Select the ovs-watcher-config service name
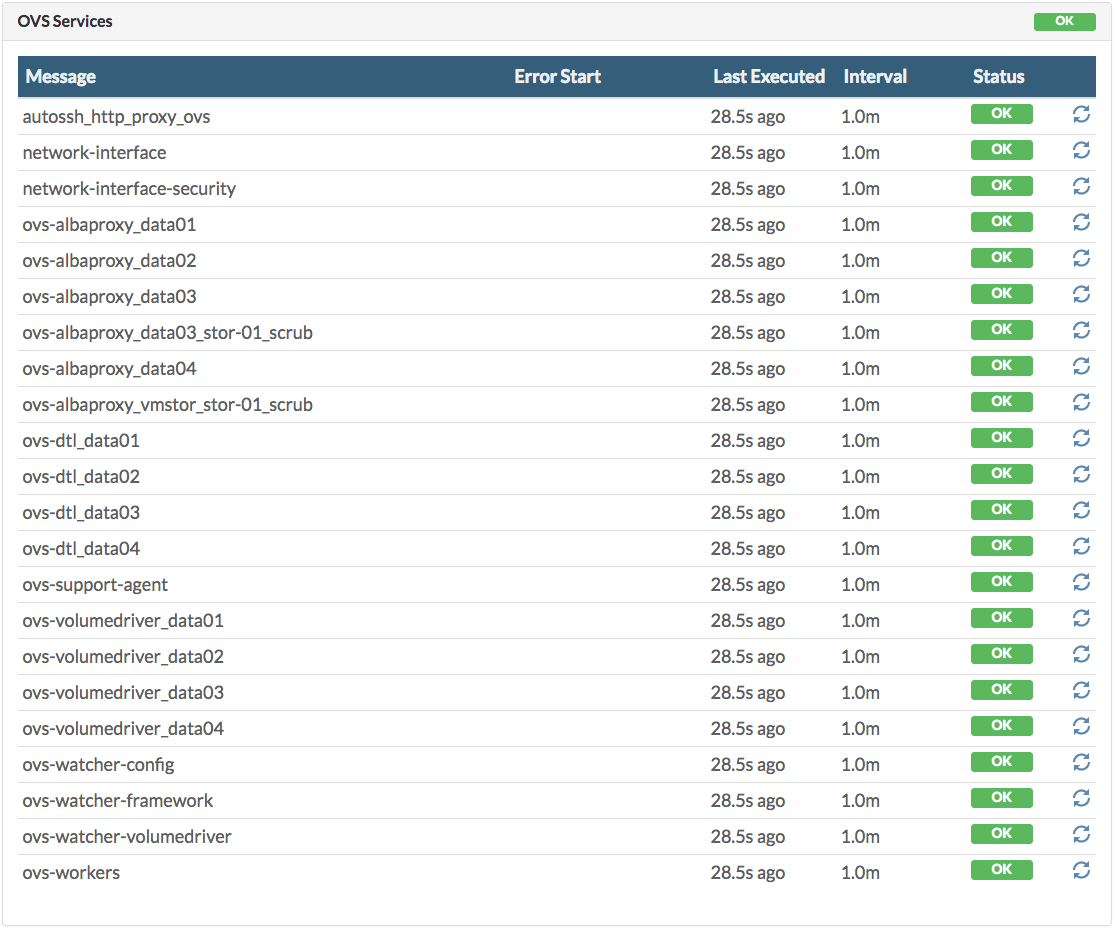Image resolution: width=1116 pixels, height=930 pixels. coord(98,765)
